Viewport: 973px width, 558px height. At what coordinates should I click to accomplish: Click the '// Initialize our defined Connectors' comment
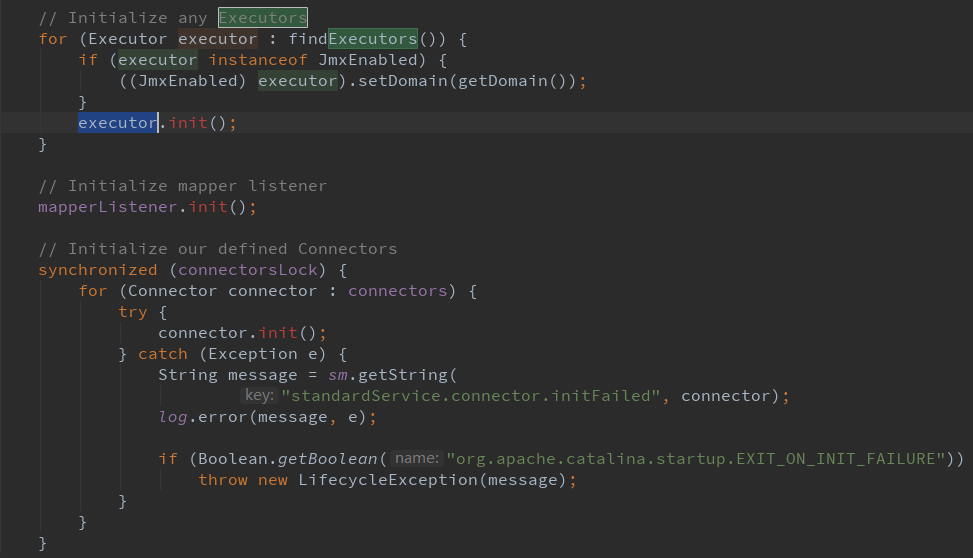tap(218, 248)
